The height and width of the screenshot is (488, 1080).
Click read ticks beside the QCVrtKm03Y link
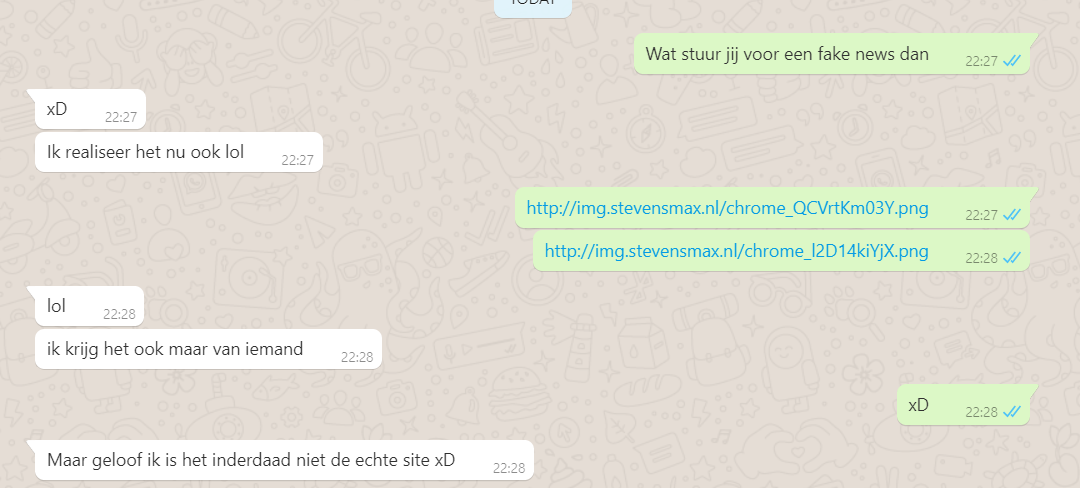click(1012, 215)
